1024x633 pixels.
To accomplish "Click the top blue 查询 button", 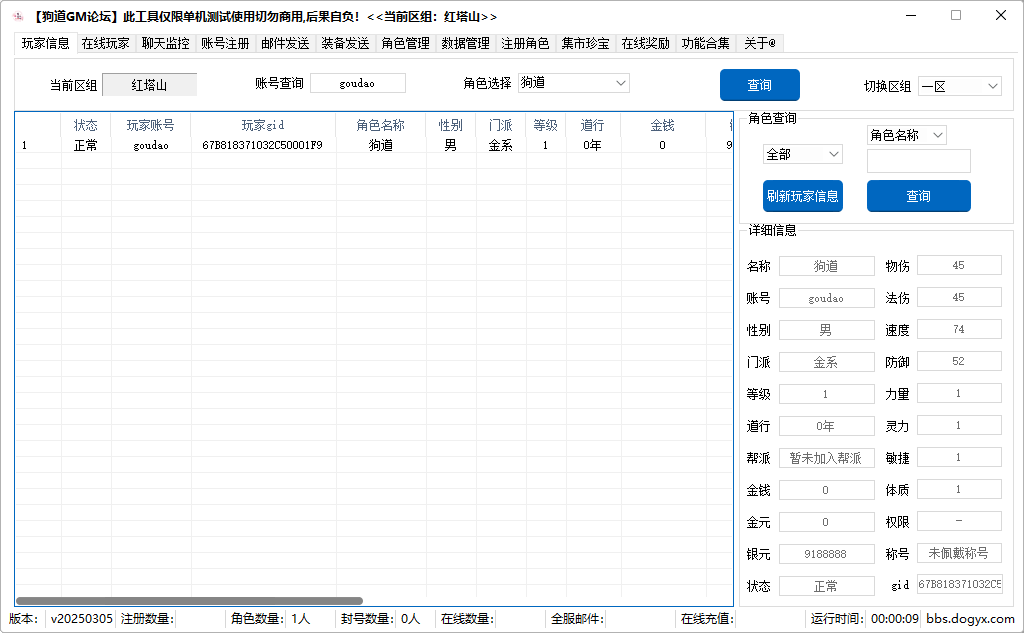I will (x=759, y=85).
